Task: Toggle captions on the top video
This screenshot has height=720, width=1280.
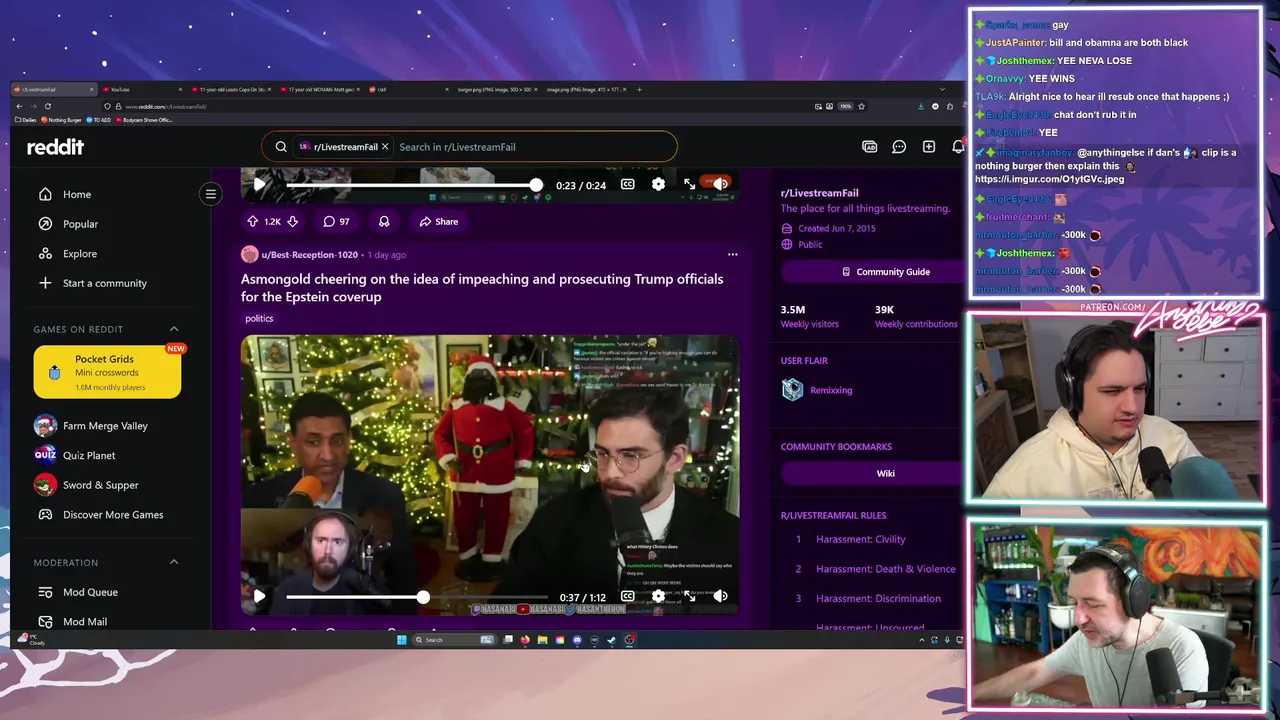Action: pyautogui.click(x=627, y=185)
